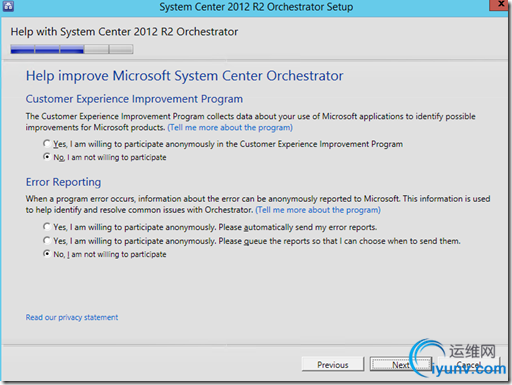Continue with the Next button
512x385 pixels.
coord(400,365)
